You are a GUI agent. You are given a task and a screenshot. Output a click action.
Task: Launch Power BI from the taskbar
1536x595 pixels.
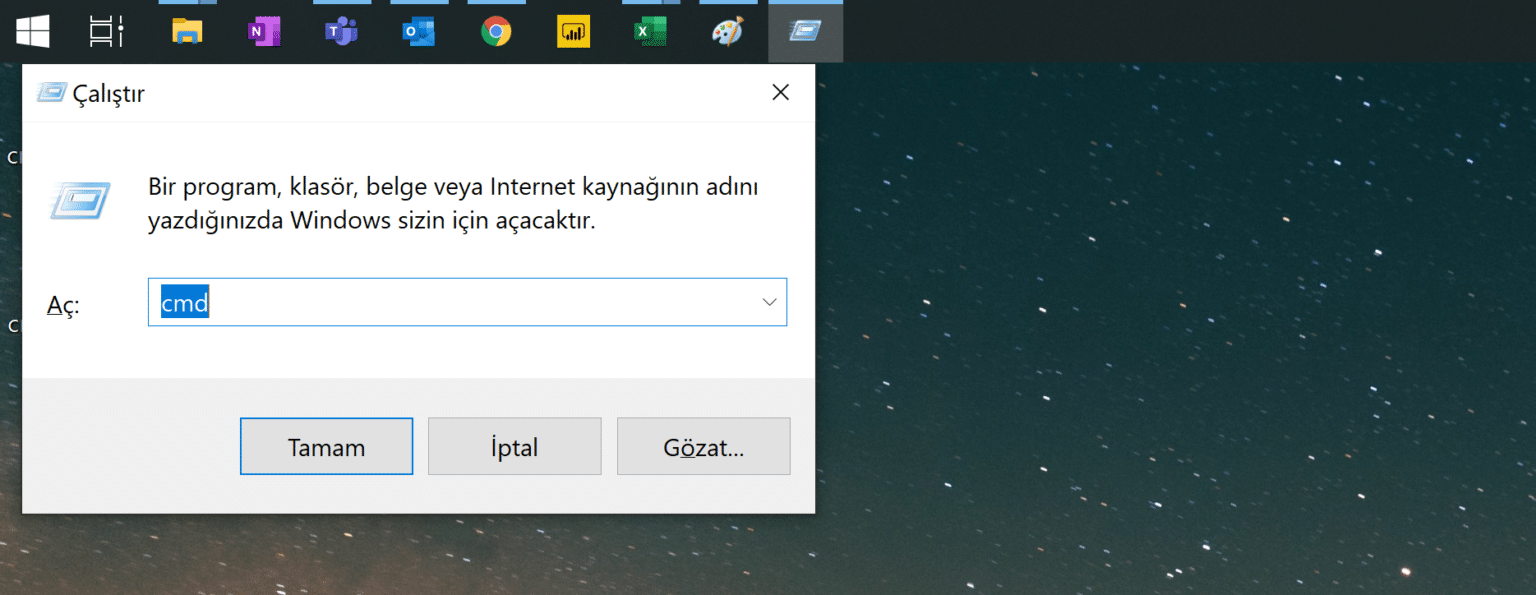[x=573, y=31]
